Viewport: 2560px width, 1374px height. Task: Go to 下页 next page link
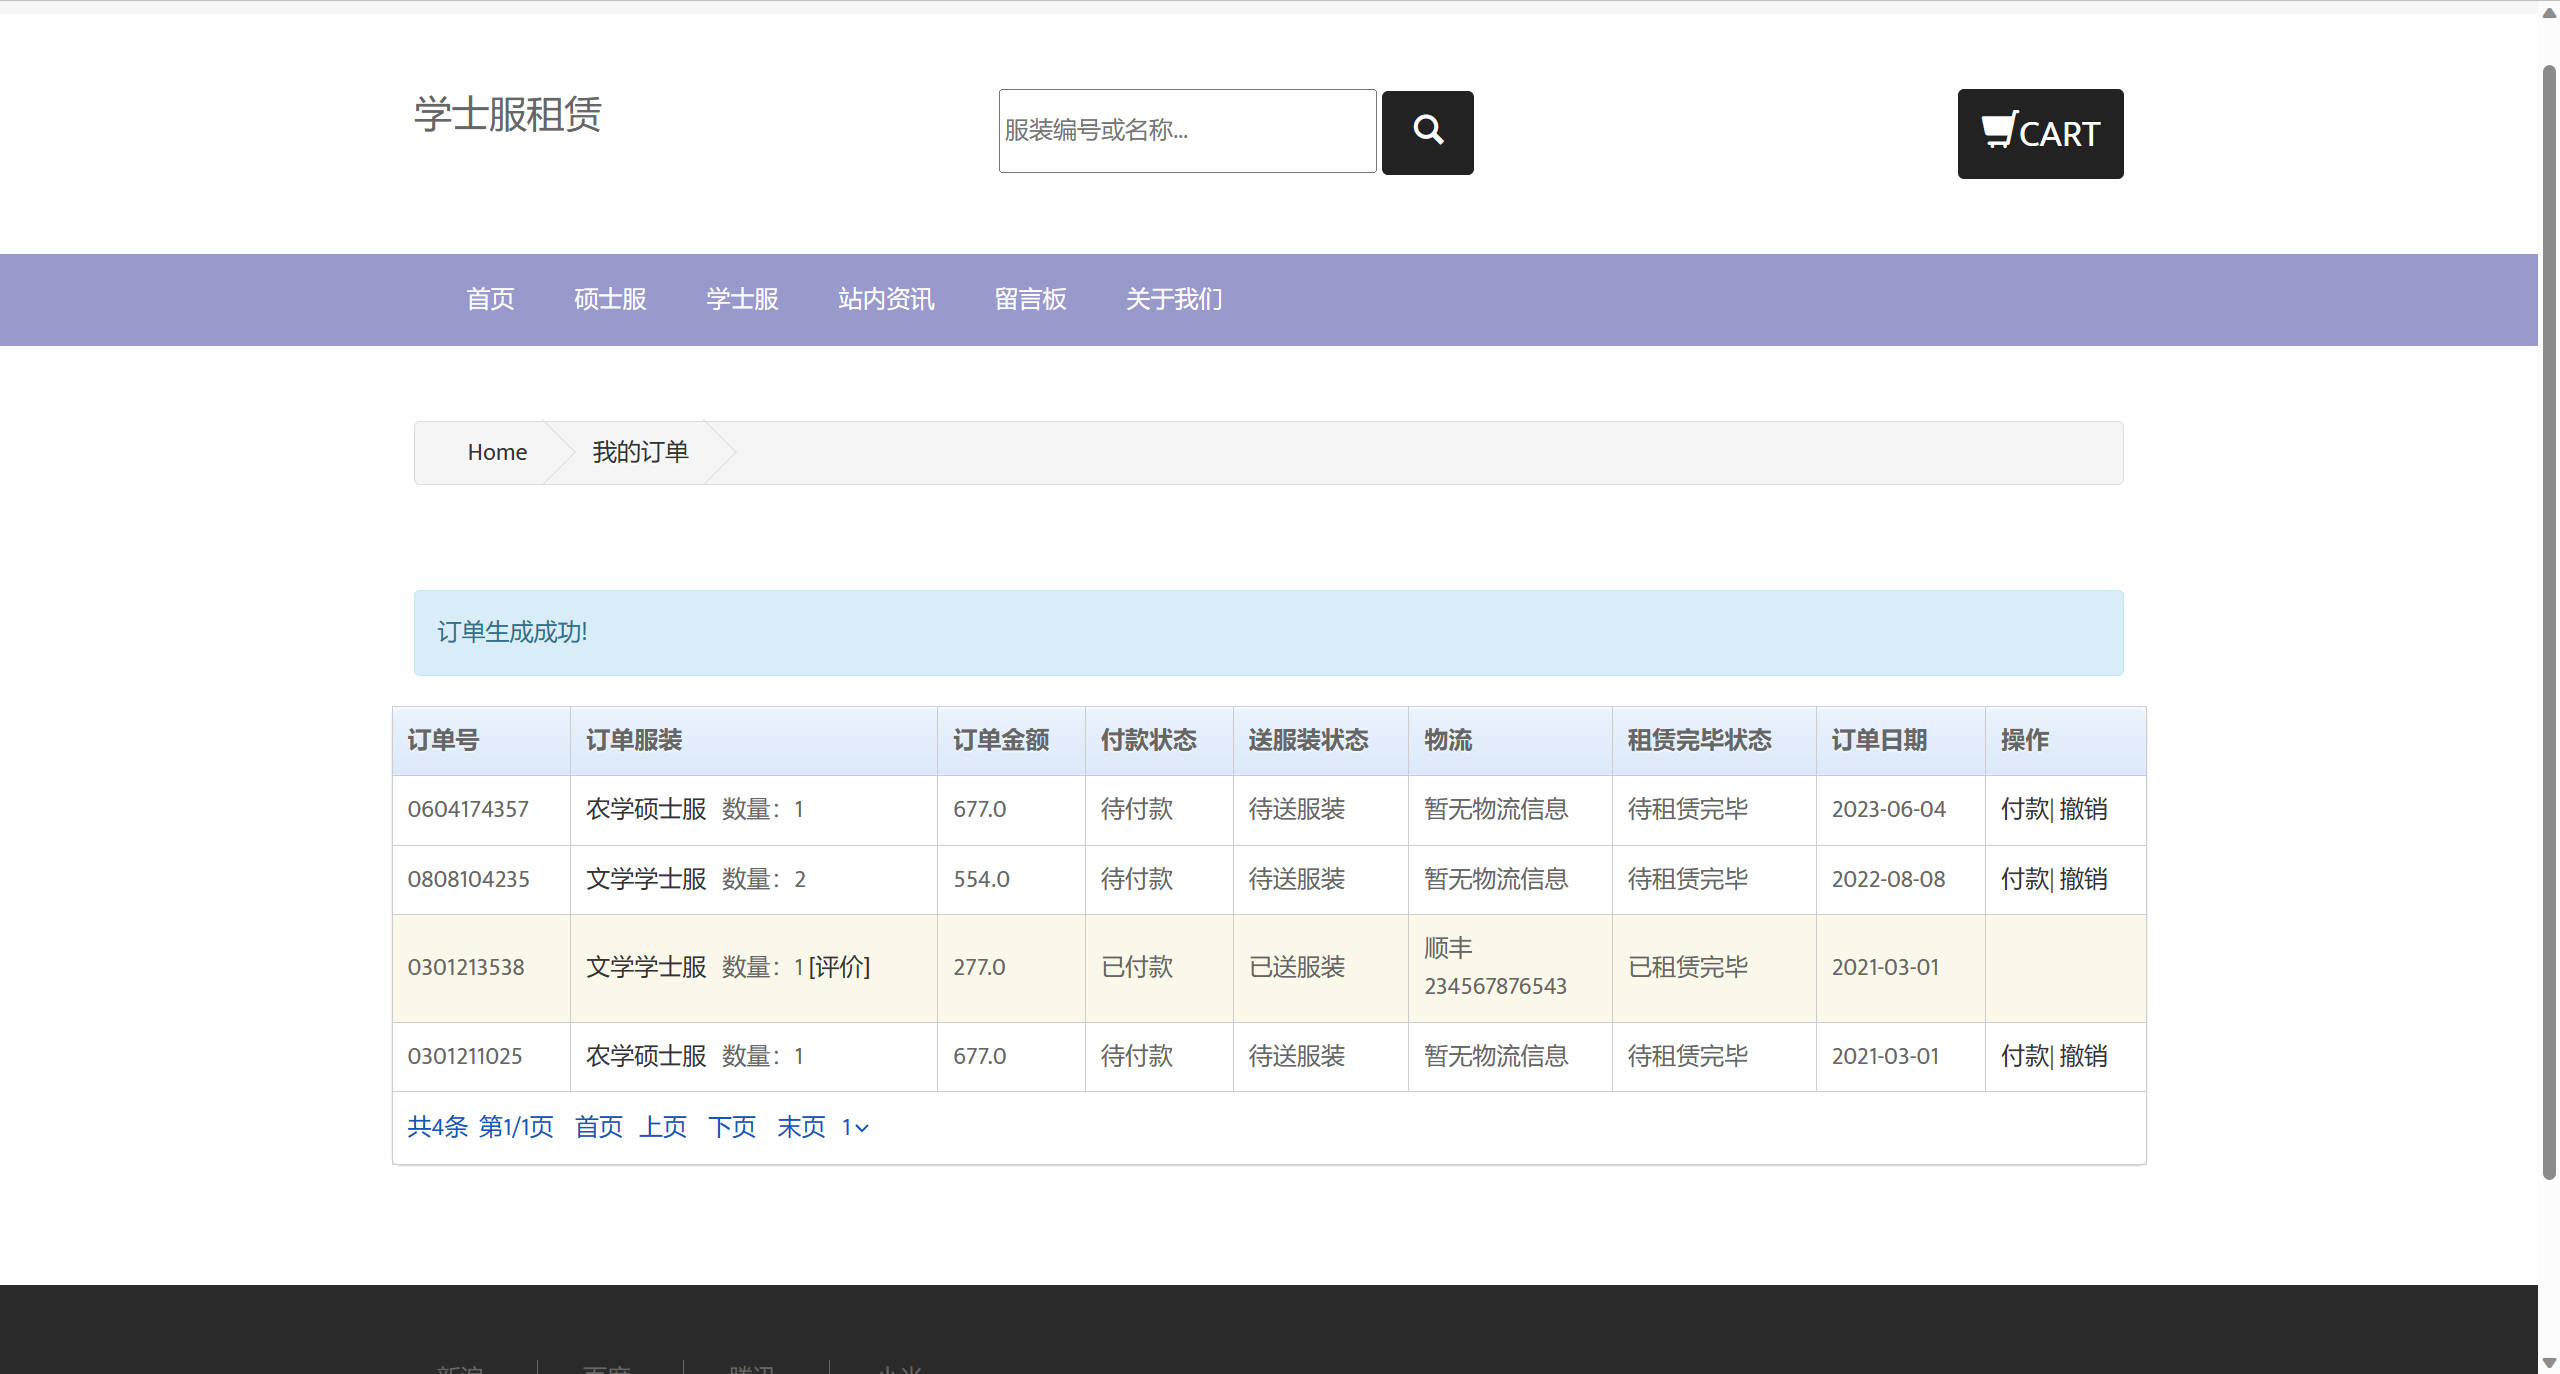(732, 1127)
